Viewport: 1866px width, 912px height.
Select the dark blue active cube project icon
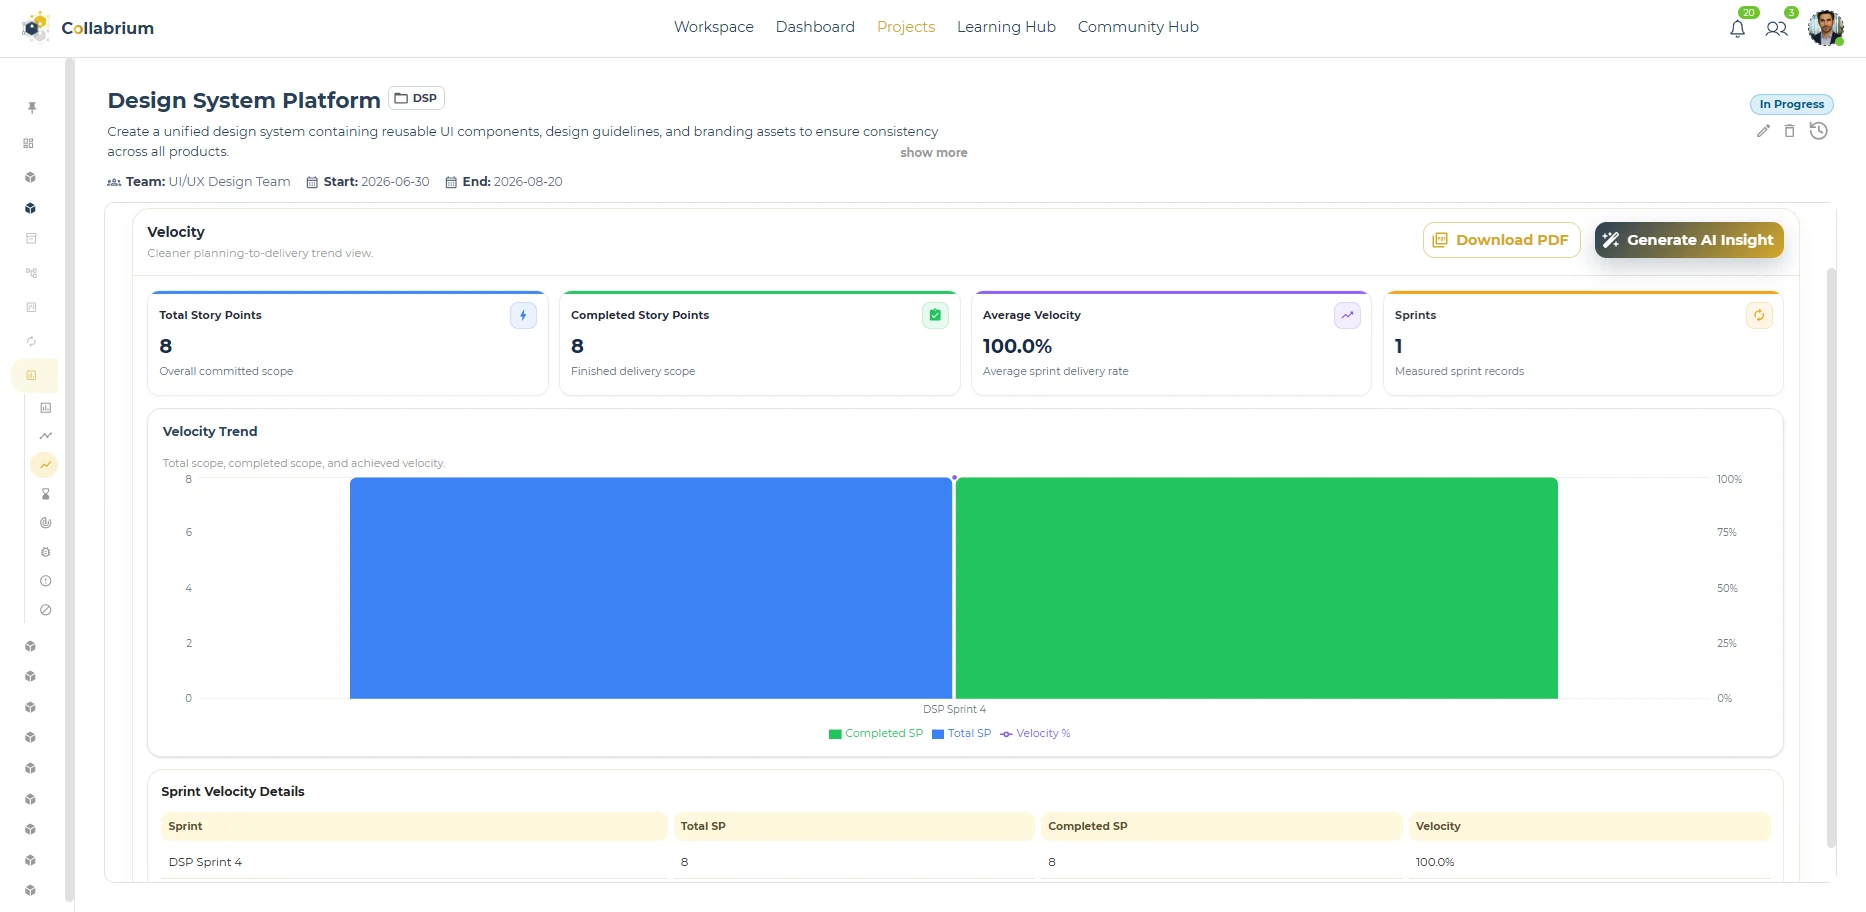(31, 208)
